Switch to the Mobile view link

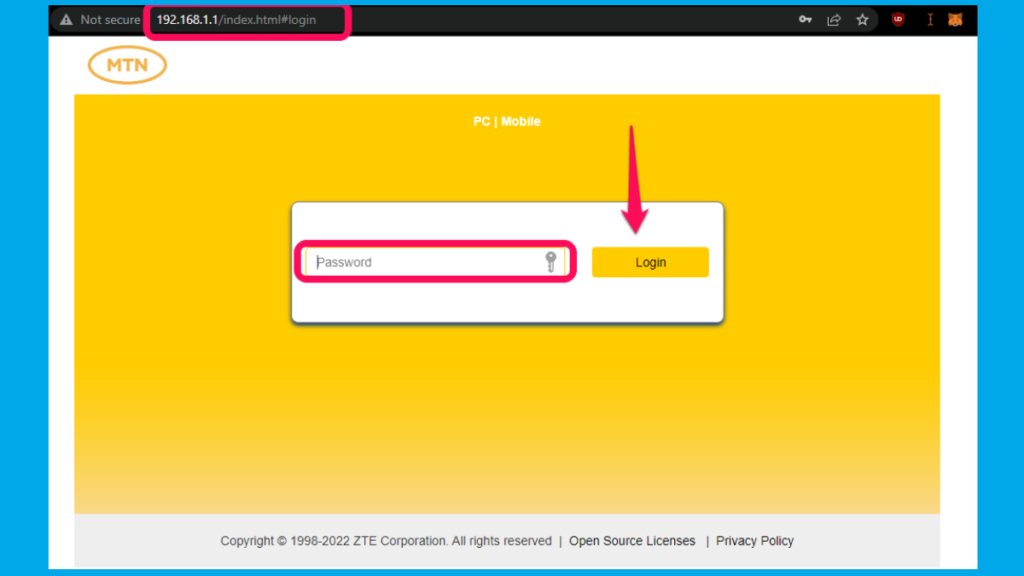coord(520,121)
